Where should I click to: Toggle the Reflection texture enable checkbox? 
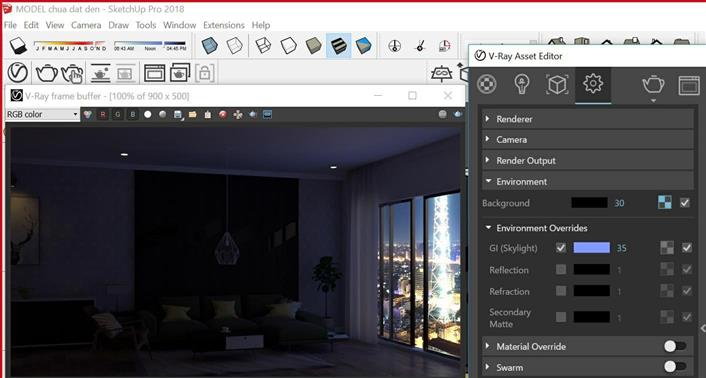point(687,270)
